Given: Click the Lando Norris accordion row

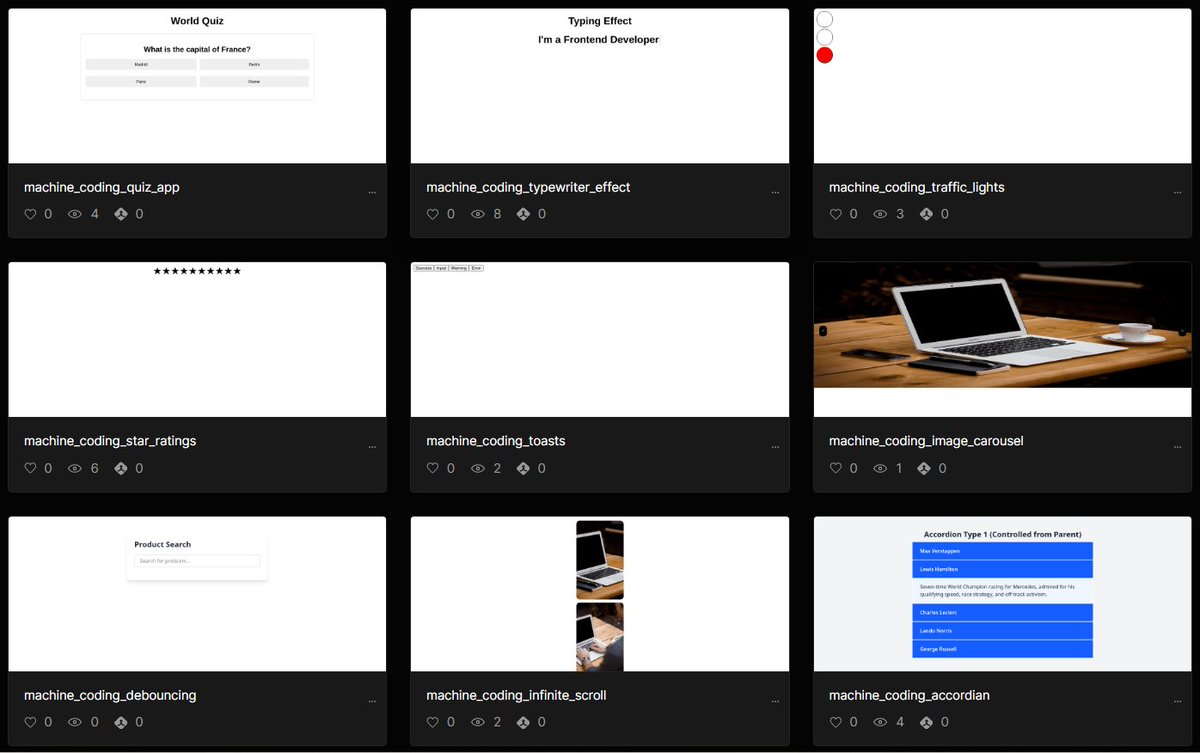Looking at the screenshot, I should click(1002, 631).
